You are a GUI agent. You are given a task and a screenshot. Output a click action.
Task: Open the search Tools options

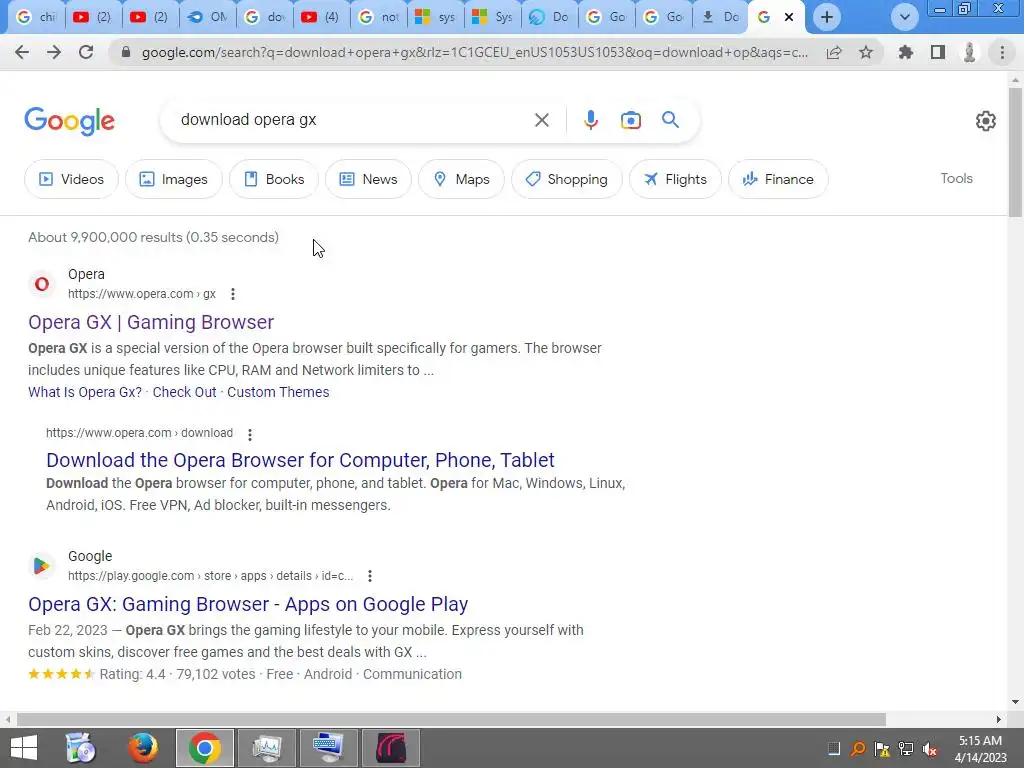click(956, 178)
